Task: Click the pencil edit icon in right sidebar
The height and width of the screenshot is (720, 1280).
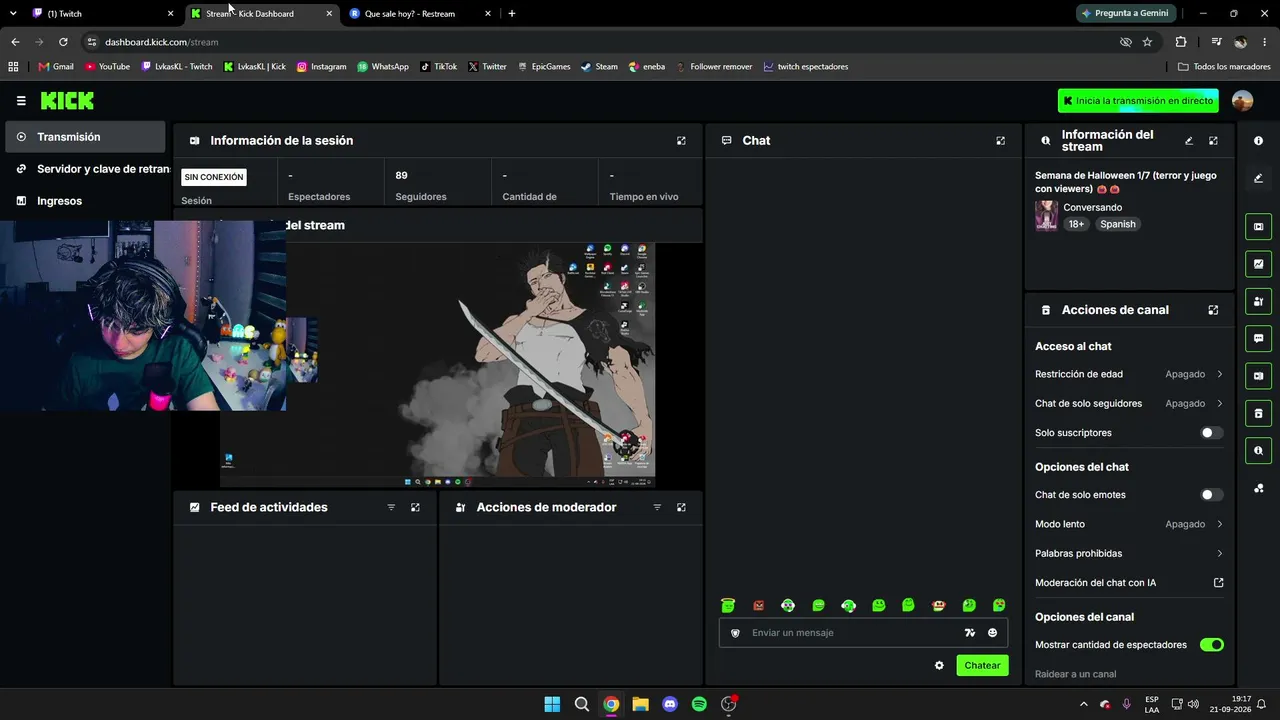Action: coord(1258,179)
